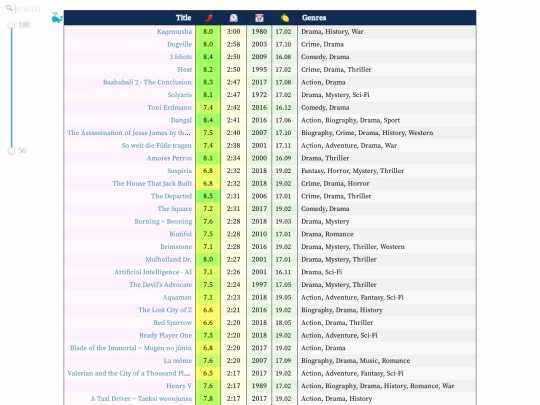540x405 pixels.
Task: Click the year 1972 in Solyaris row
Action: tap(259, 95)
